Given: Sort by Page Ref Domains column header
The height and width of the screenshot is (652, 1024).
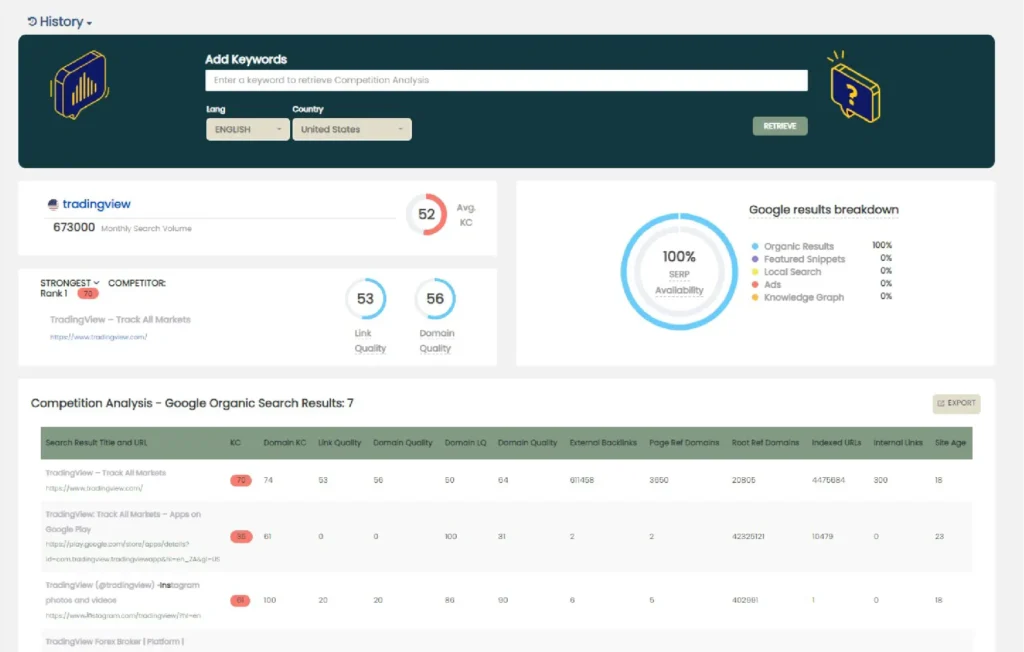Looking at the screenshot, I should click(x=684, y=442).
